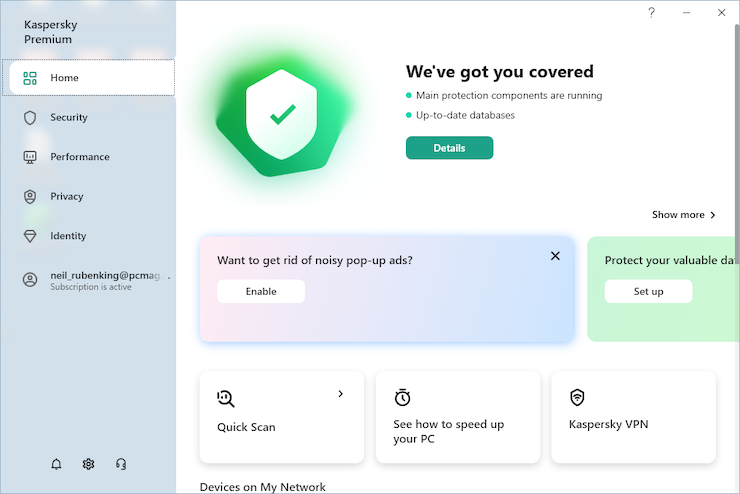Click 'Devices on My Network' heading
Image resolution: width=740 pixels, height=494 pixels.
point(262,487)
